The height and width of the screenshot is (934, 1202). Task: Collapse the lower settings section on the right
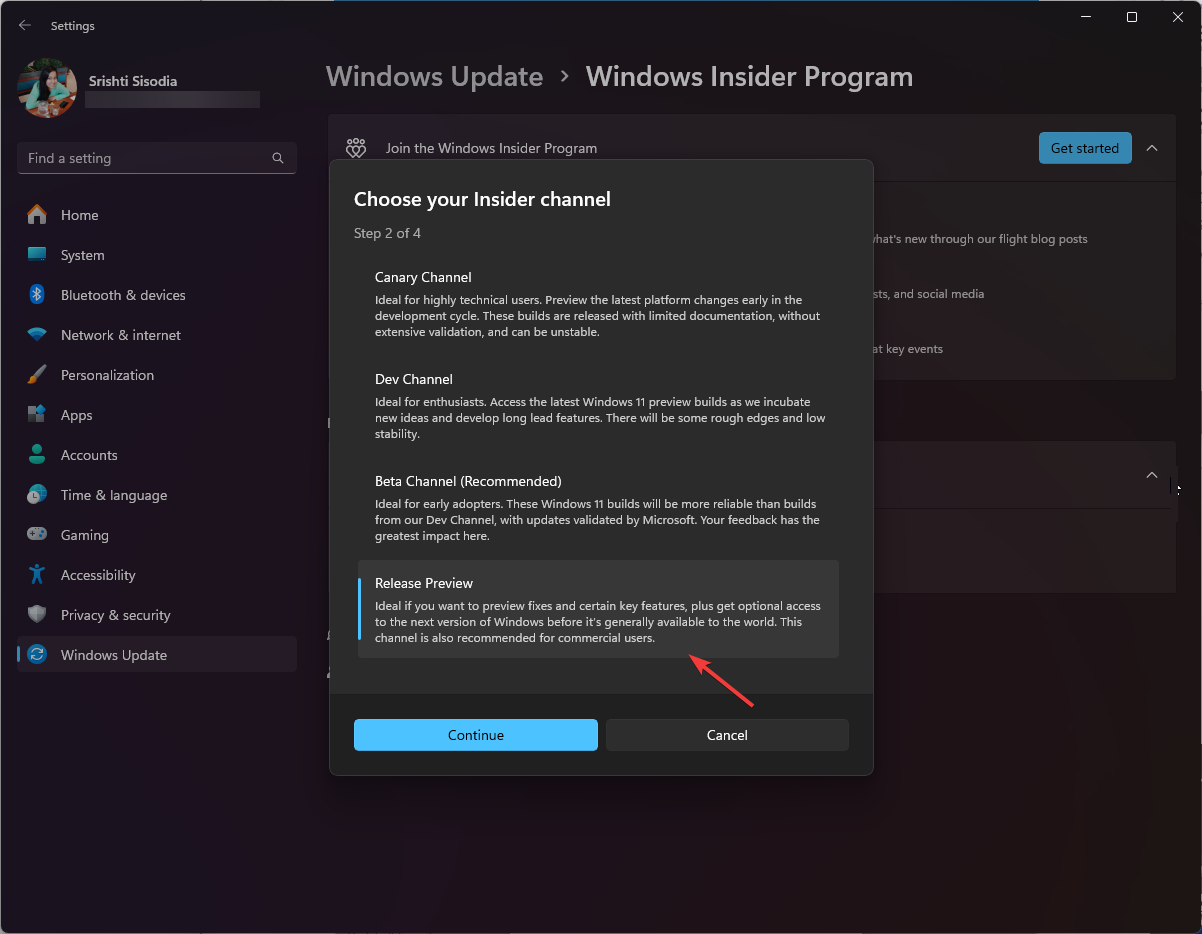tap(1152, 475)
